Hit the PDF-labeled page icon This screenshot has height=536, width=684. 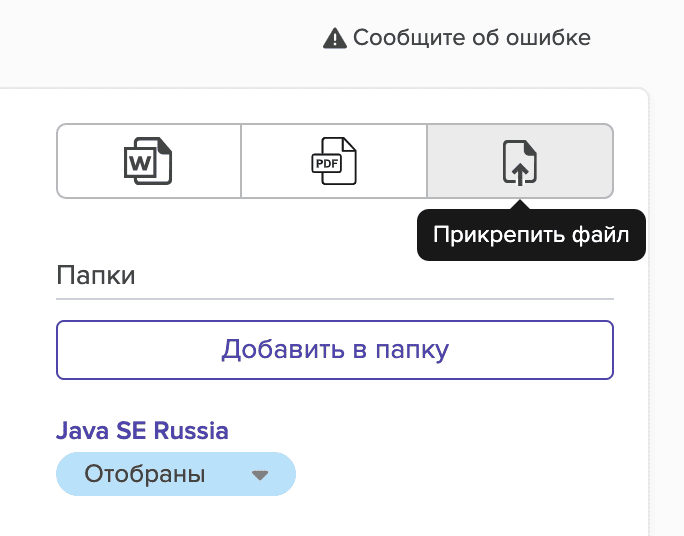(334, 161)
